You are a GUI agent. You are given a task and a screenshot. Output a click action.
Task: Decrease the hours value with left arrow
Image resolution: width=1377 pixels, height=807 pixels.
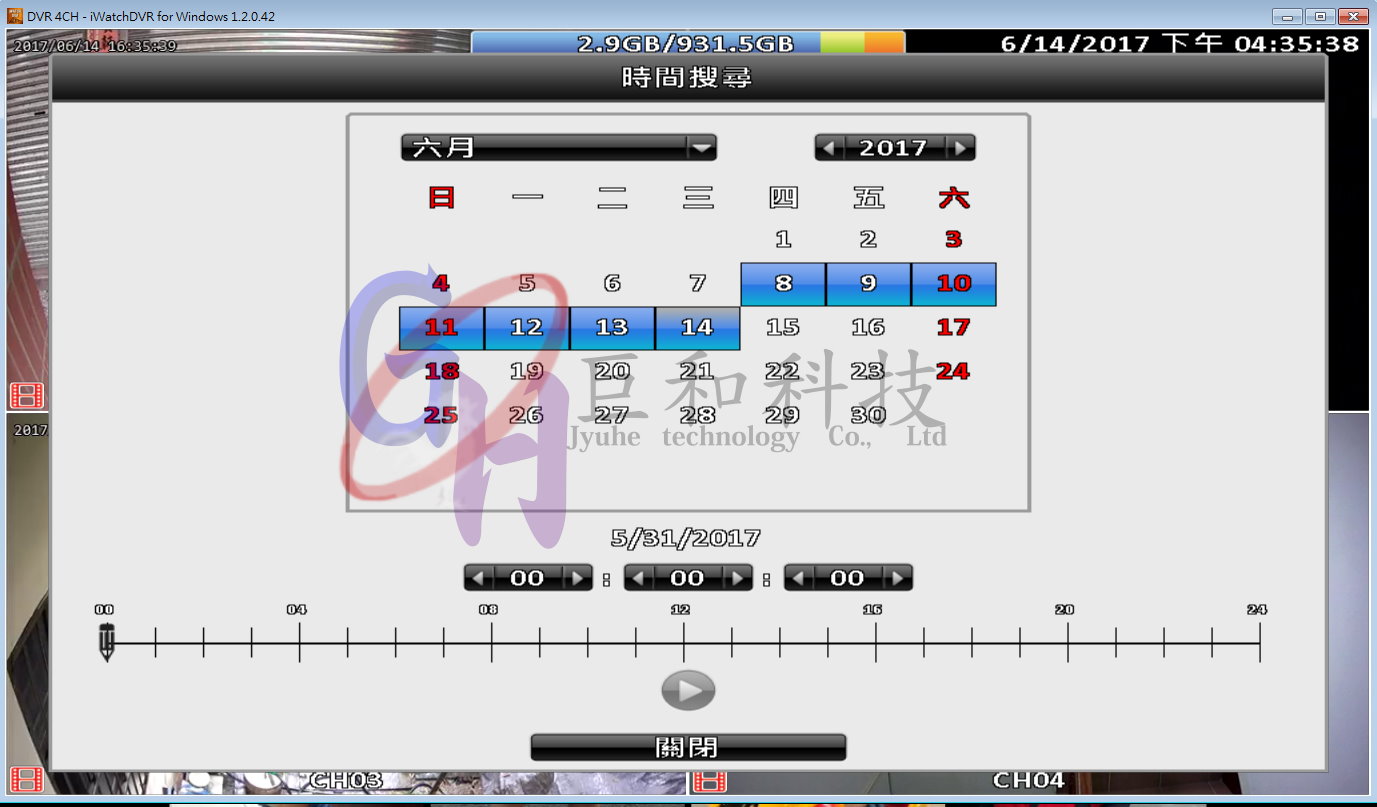479,578
